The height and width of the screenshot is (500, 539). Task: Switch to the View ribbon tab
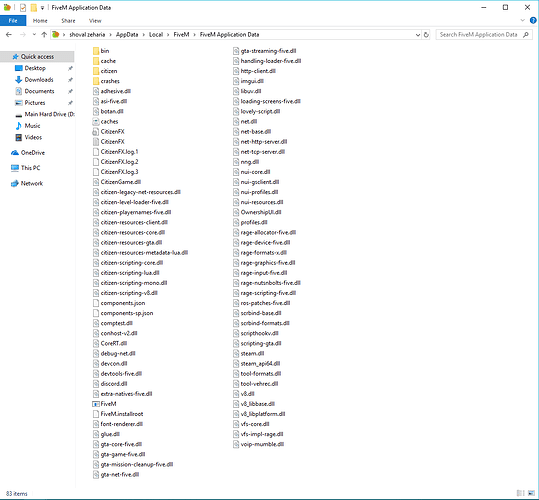click(95, 21)
